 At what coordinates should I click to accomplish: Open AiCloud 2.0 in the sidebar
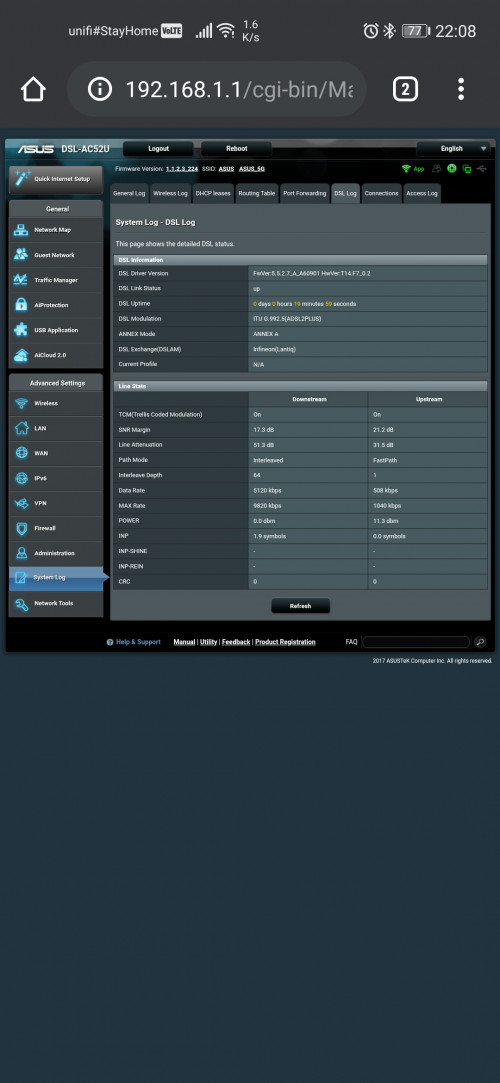55,355
